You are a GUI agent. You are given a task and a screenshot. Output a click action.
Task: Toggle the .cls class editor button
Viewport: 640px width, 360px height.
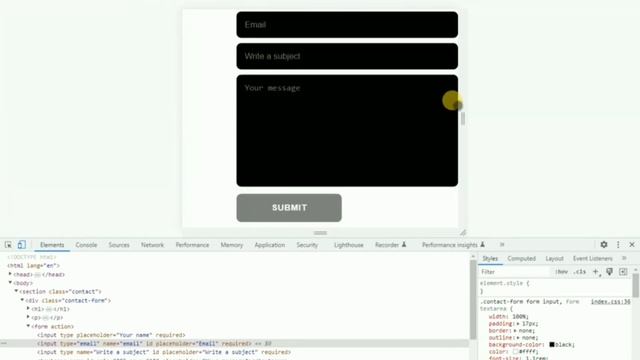pos(580,272)
